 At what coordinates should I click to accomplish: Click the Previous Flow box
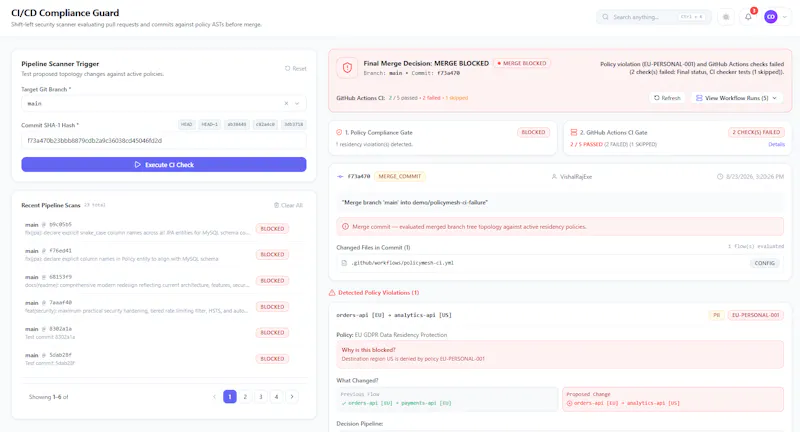tap(447, 399)
